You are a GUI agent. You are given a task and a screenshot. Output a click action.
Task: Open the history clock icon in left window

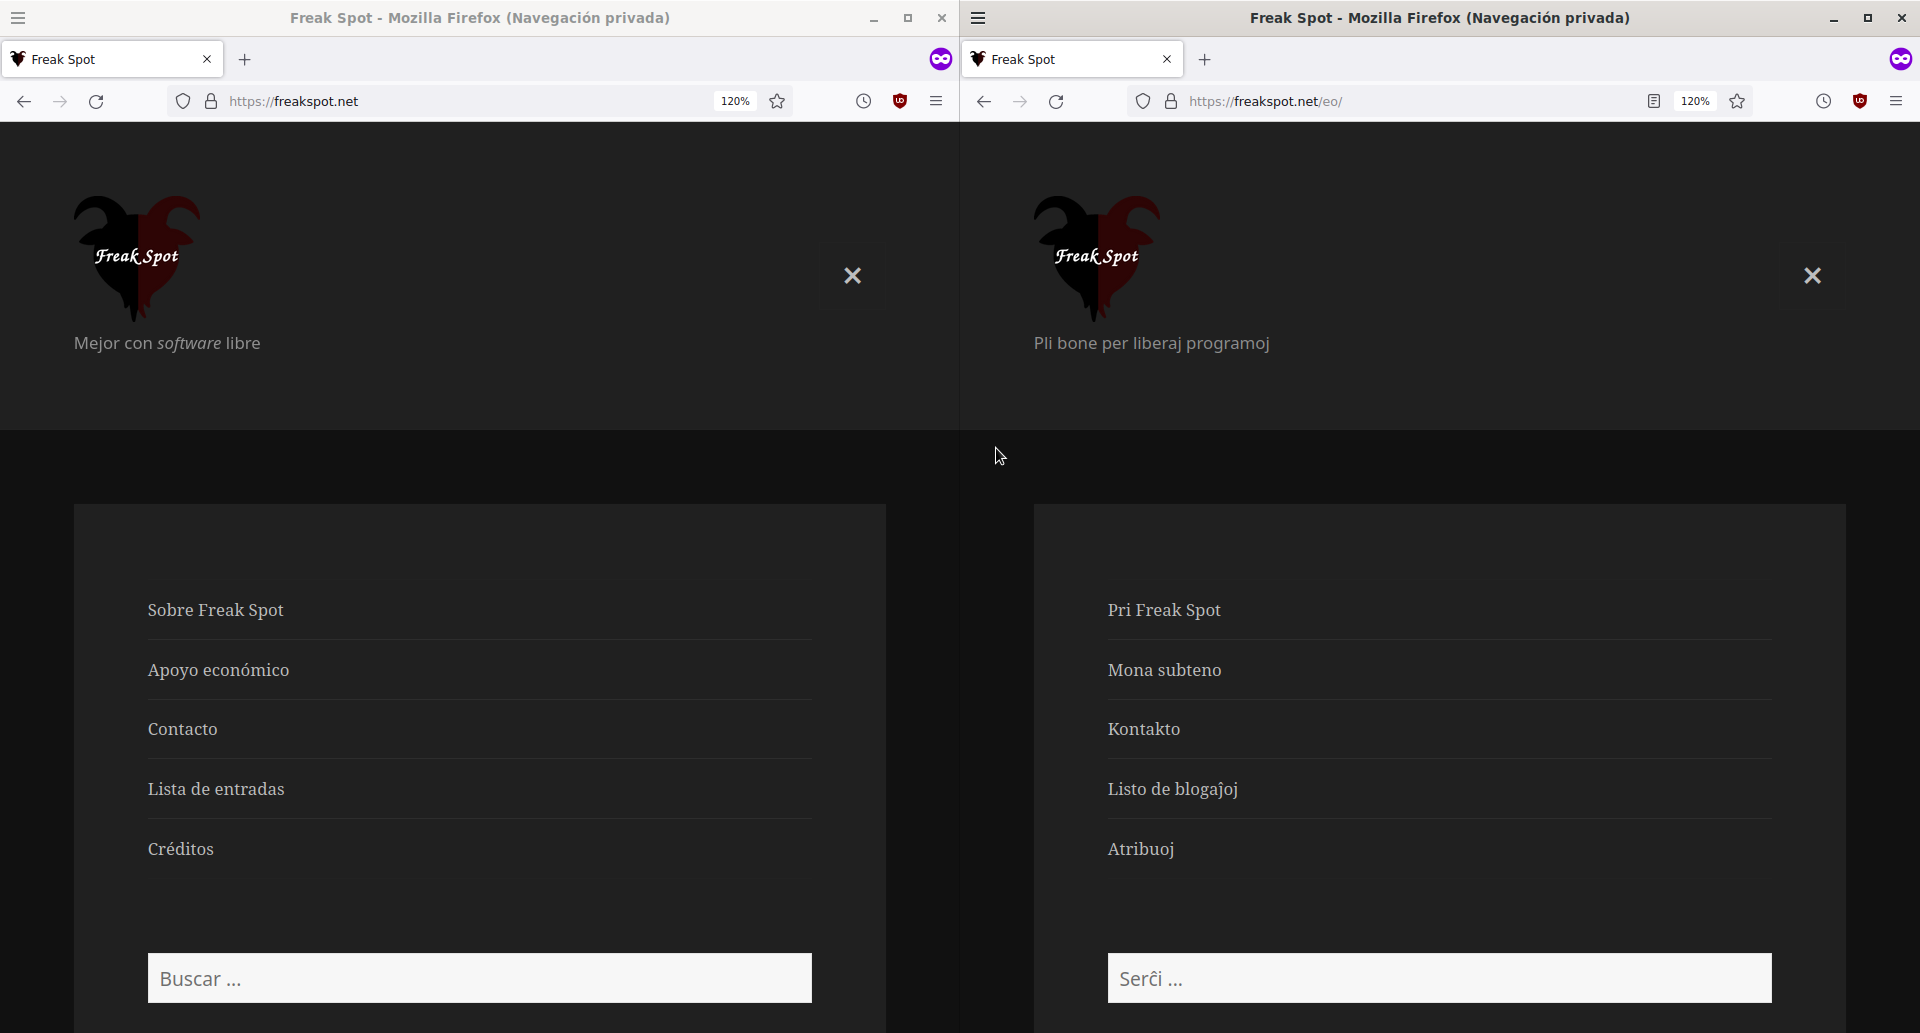[x=864, y=101]
